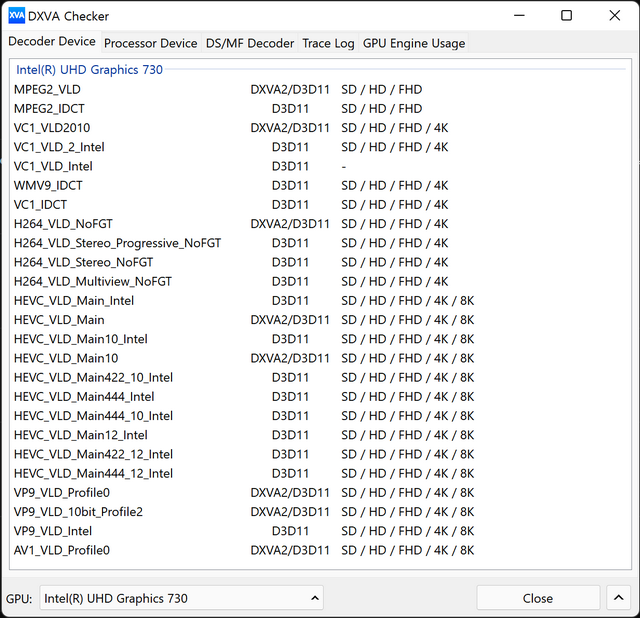Switch to the Trace Log tab
Image resolution: width=640 pixels, height=618 pixels.
tap(328, 43)
